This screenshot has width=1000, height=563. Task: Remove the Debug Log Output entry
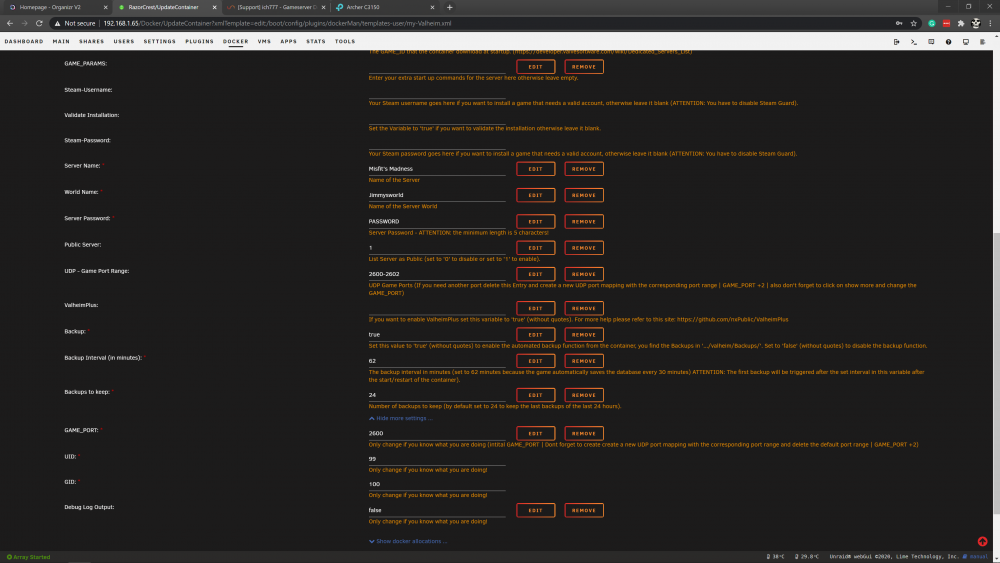point(584,511)
